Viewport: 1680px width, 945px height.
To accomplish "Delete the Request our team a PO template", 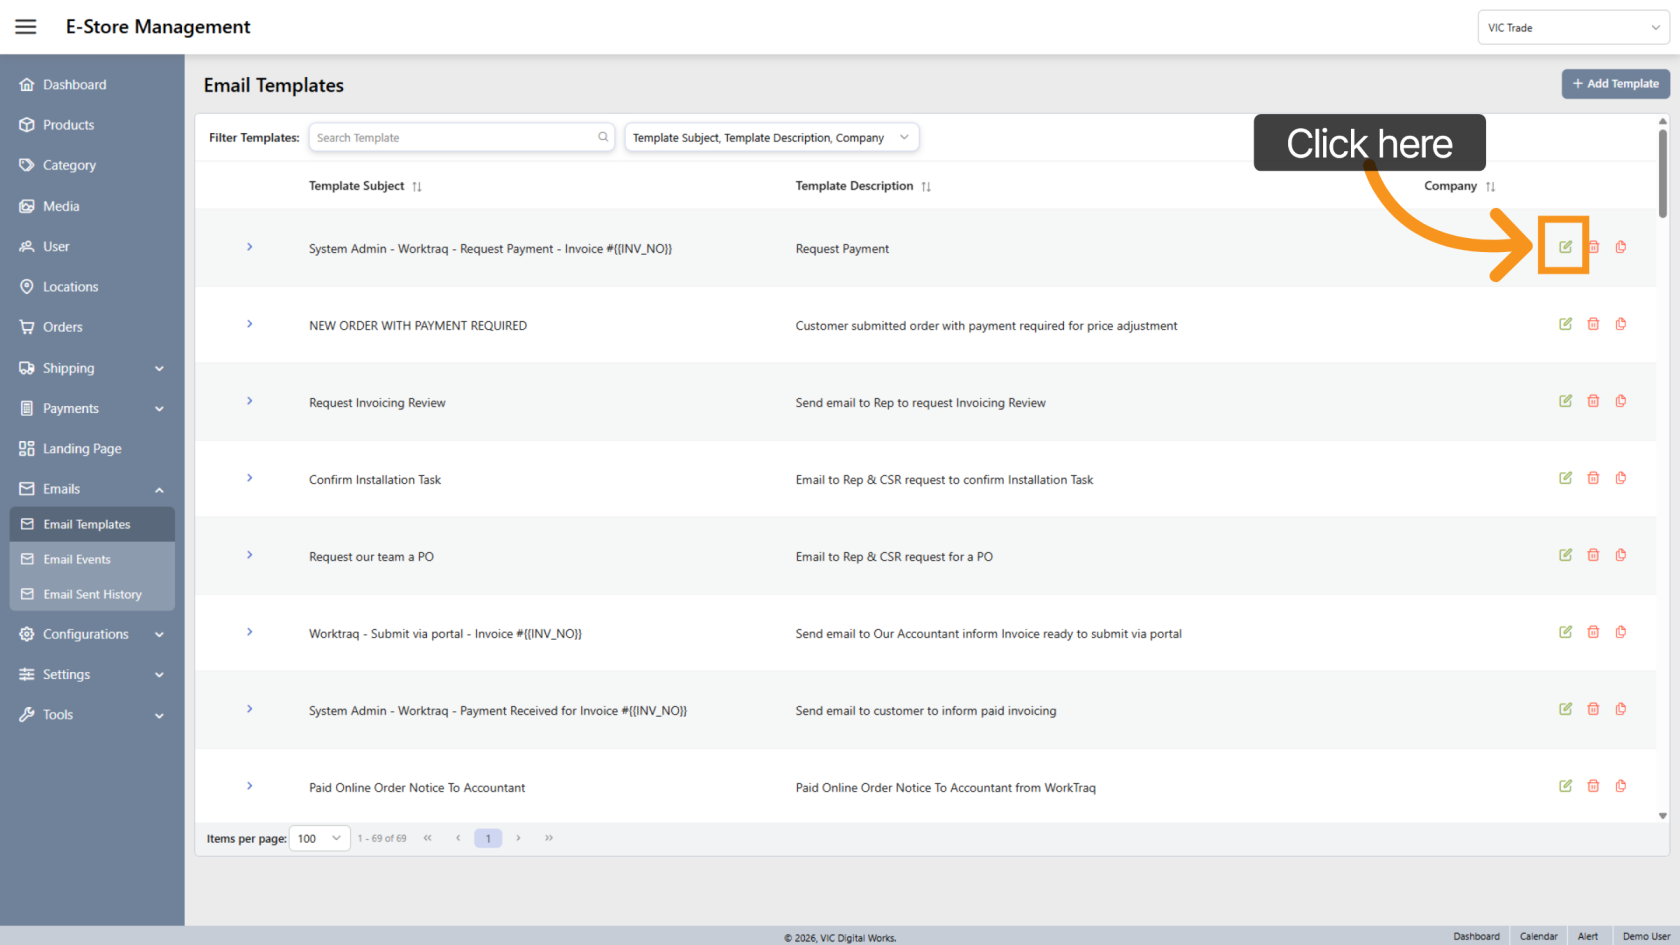I will [1593, 555].
